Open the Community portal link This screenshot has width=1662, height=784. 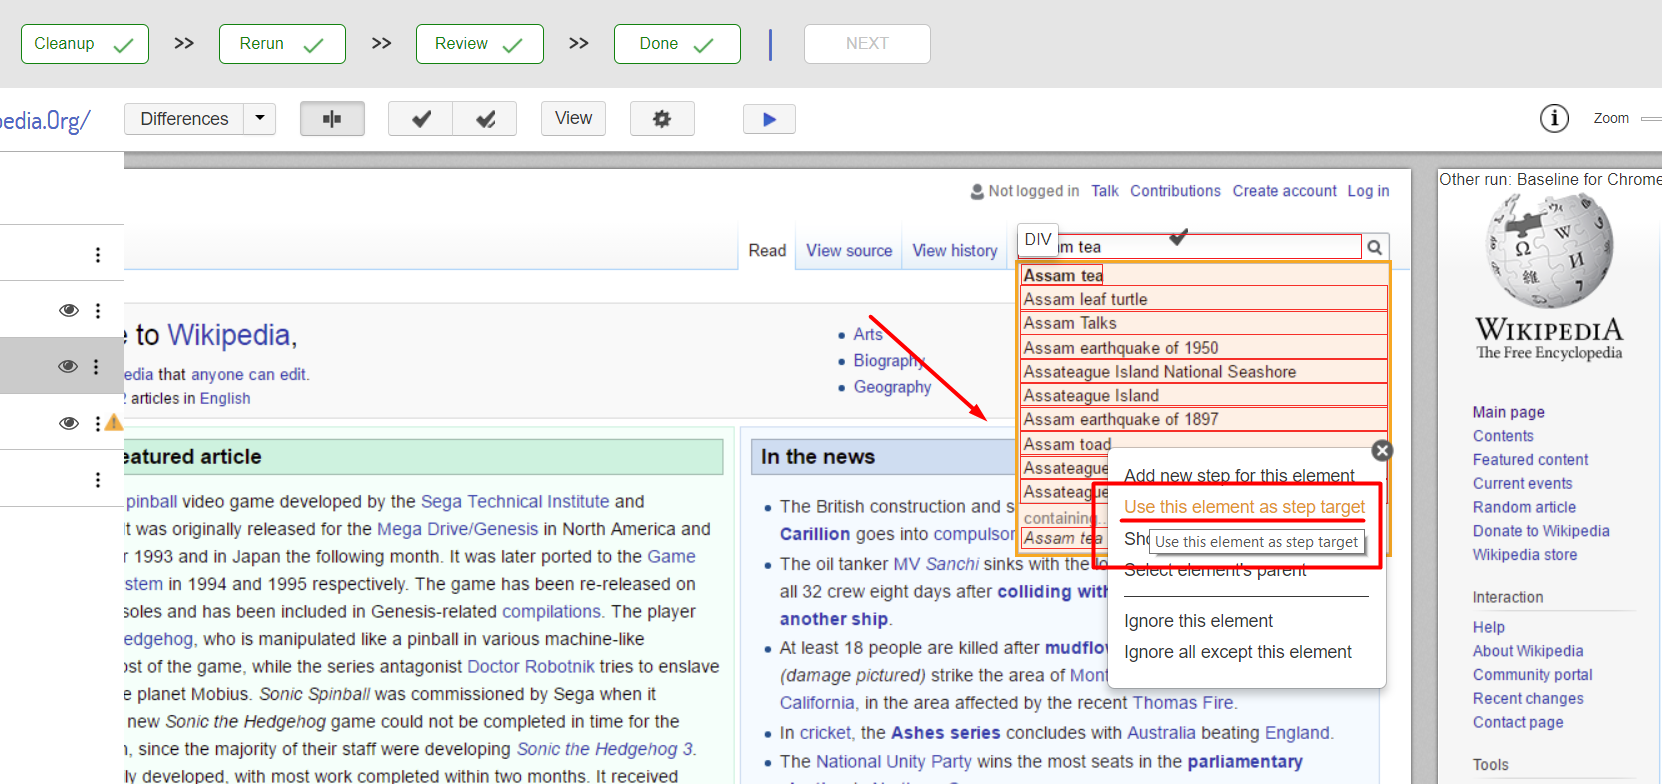1532,675
